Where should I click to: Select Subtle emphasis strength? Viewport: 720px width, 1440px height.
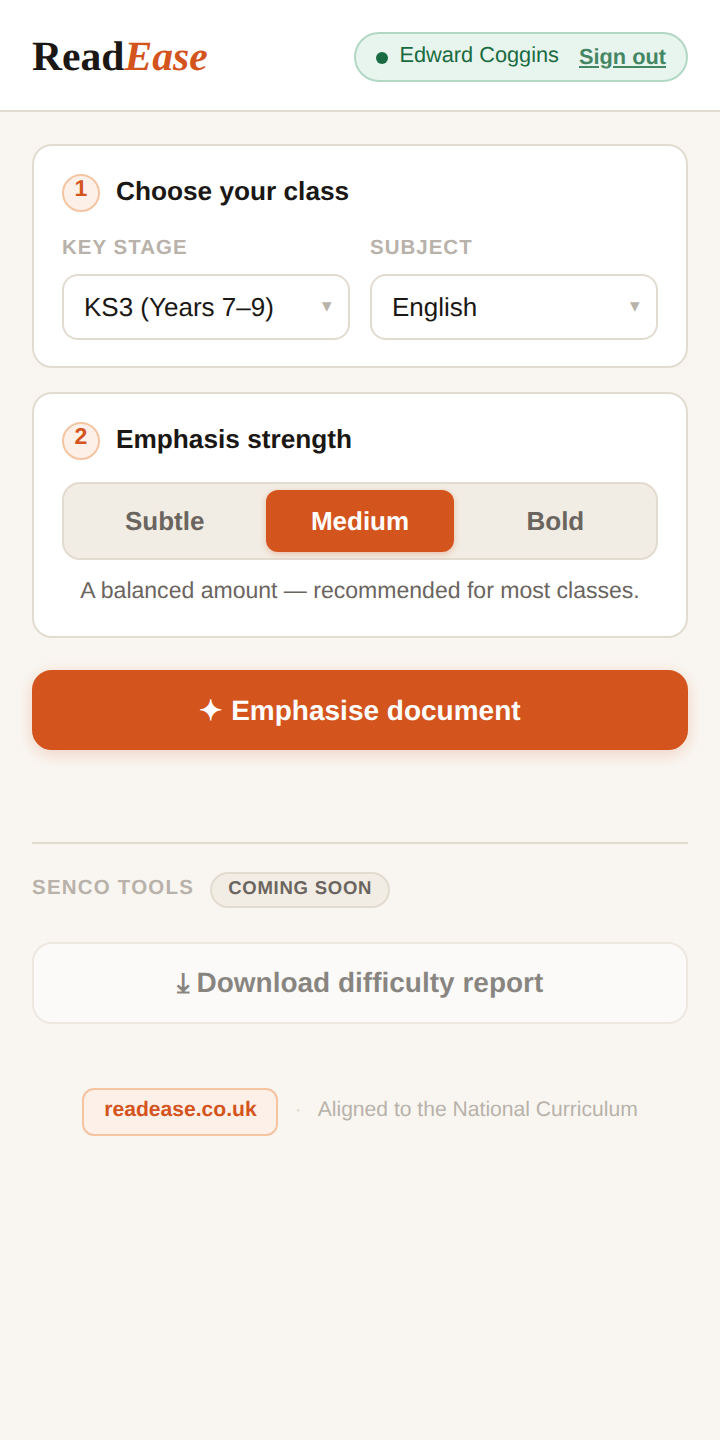[x=165, y=521]
